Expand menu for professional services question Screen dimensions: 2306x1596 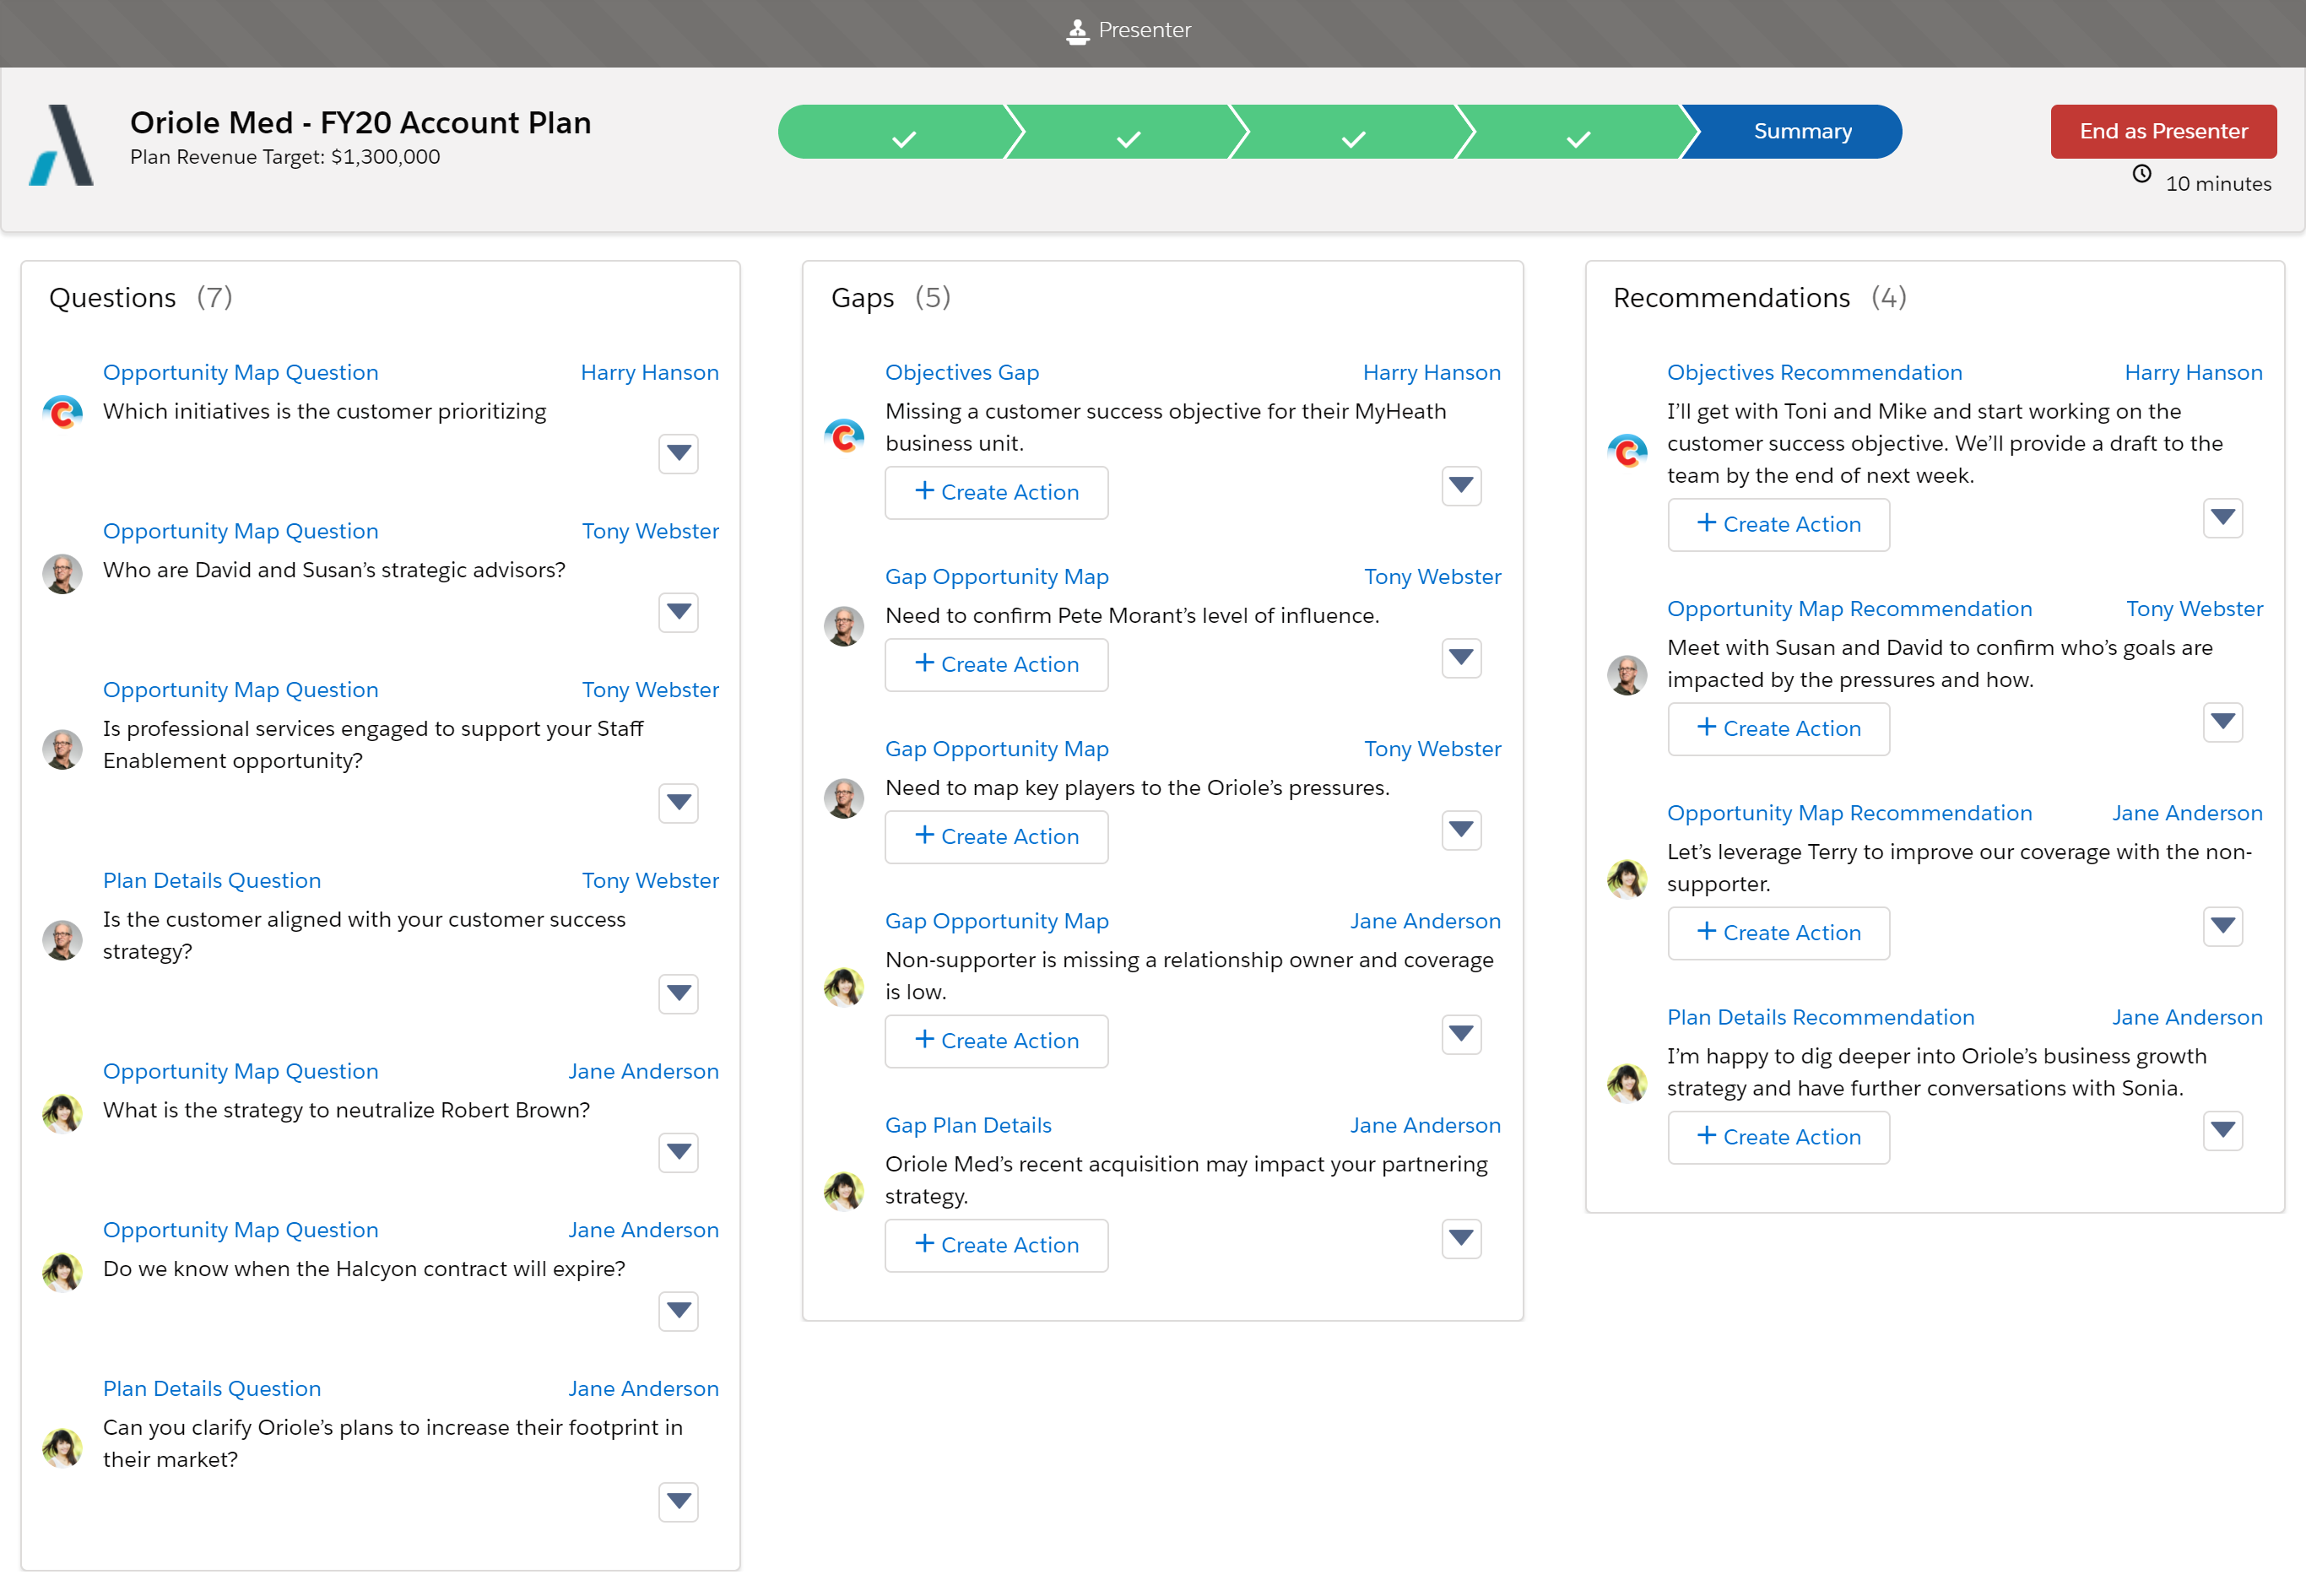click(x=679, y=803)
